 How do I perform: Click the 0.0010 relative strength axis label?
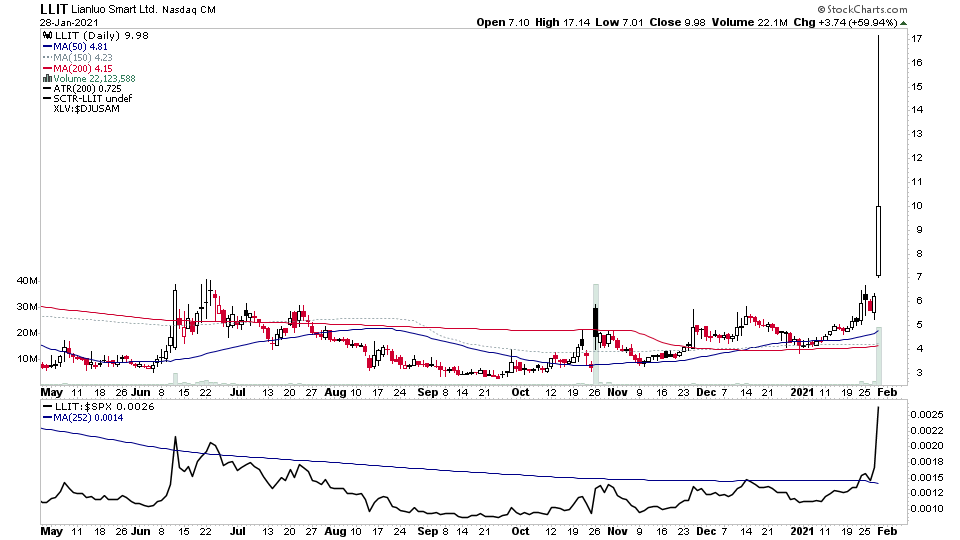[926, 508]
